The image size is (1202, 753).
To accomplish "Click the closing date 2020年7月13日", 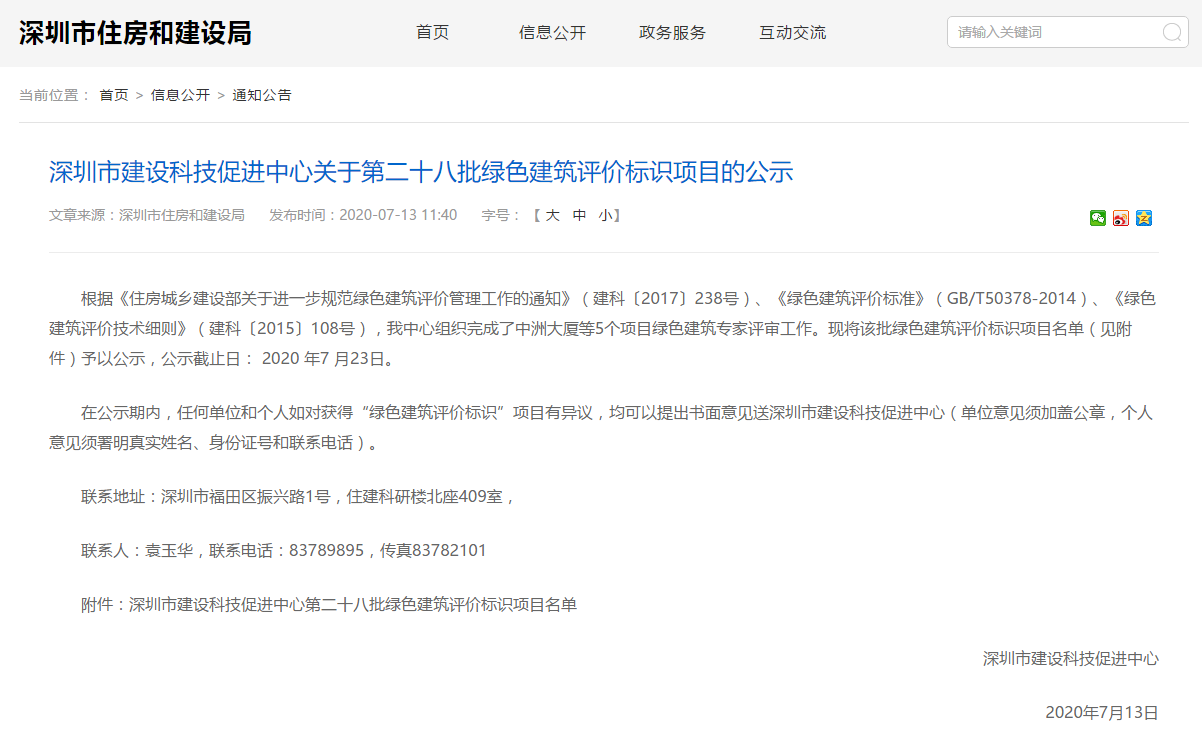I will coord(1102,712).
